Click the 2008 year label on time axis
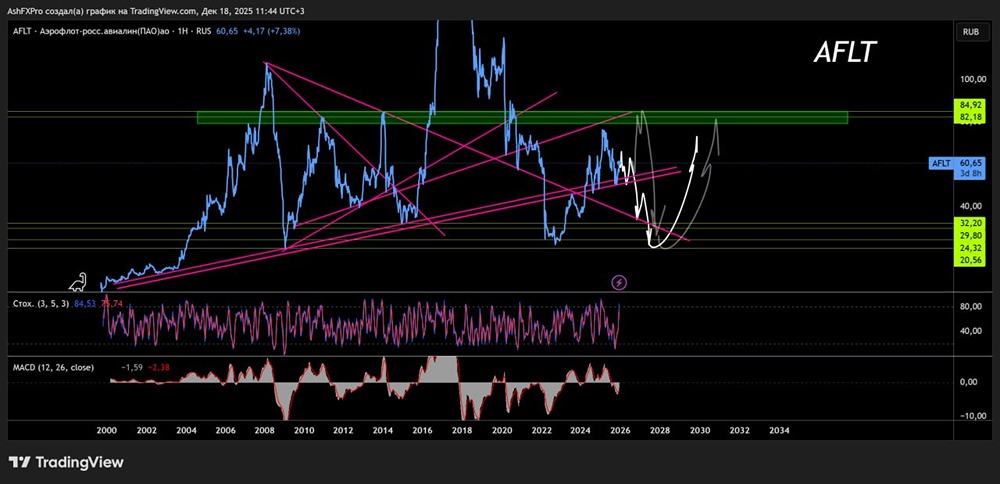 265,430
